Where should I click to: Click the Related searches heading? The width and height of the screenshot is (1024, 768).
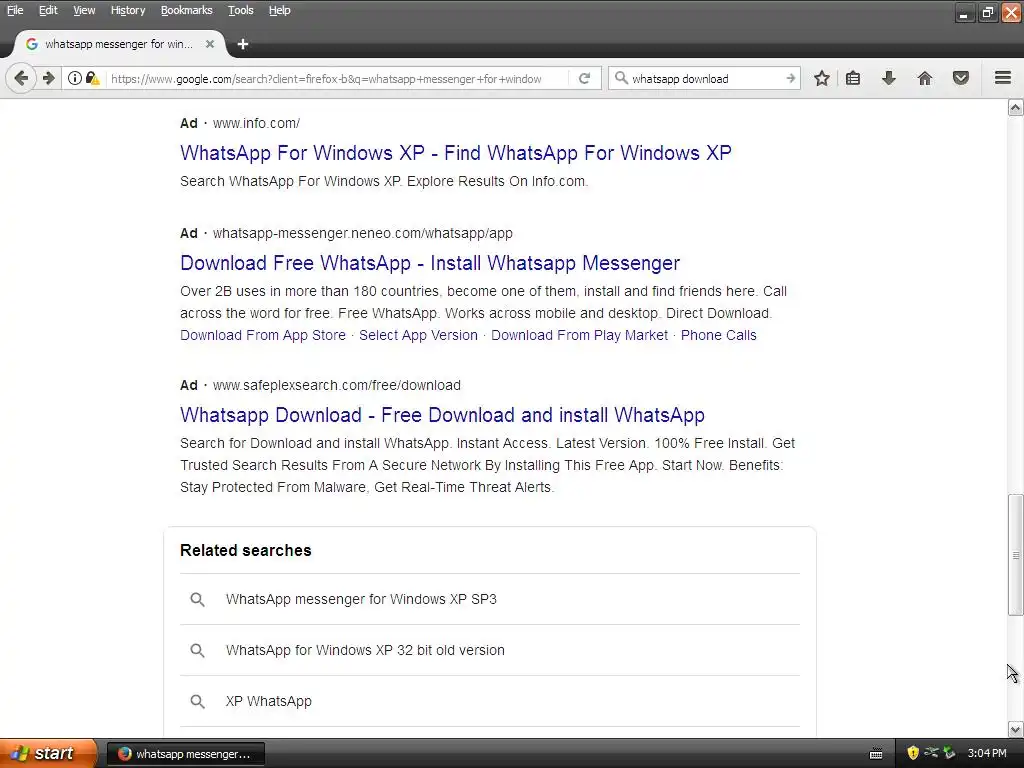[246, 551]
